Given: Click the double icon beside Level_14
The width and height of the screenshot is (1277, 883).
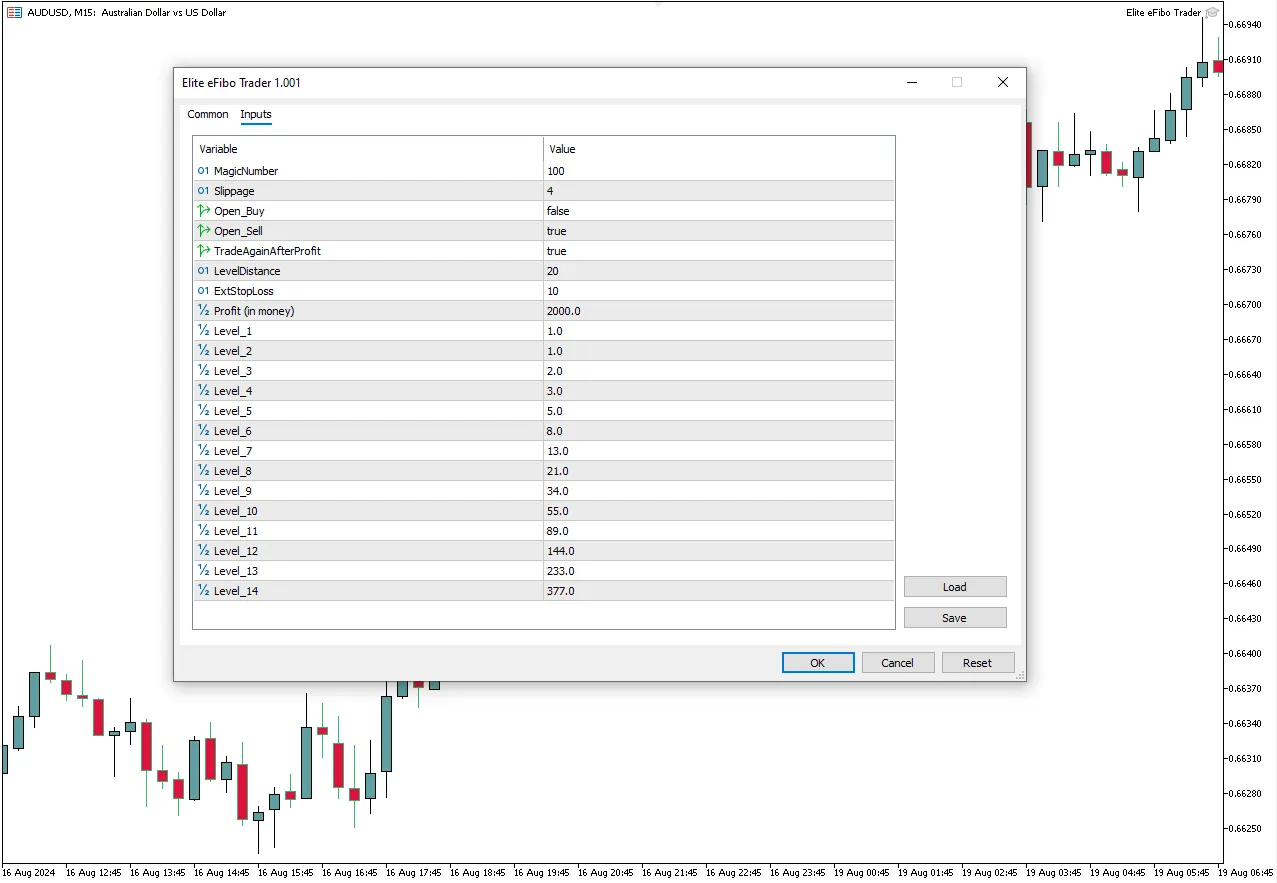Looking at the screenshot, I should click(204, 591).
